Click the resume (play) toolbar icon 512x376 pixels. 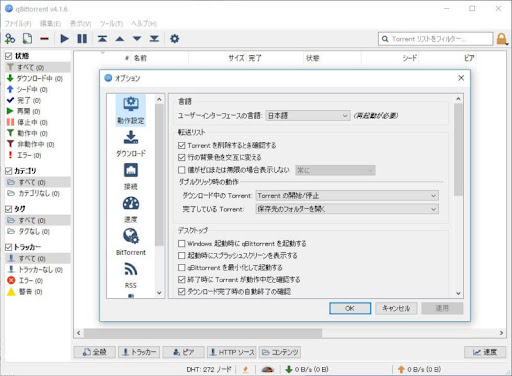65,39
